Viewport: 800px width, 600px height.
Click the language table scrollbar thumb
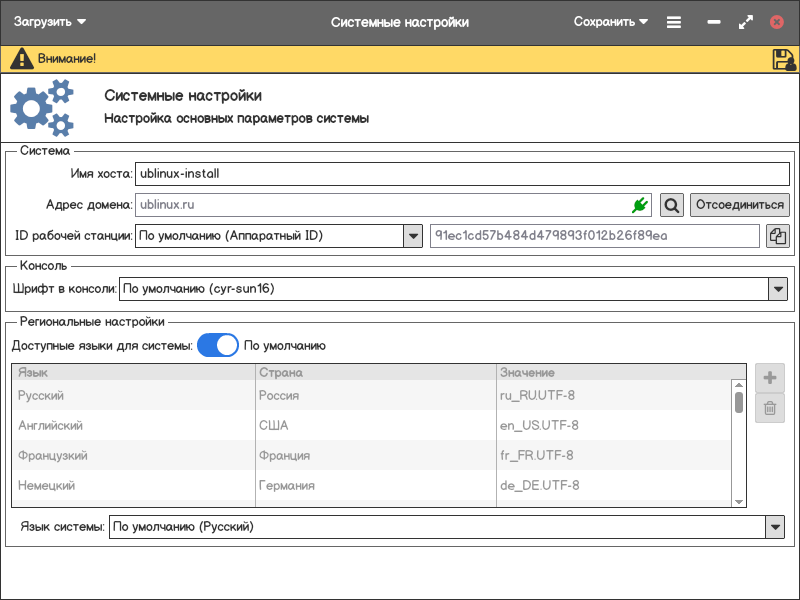[x=739, y=402]
